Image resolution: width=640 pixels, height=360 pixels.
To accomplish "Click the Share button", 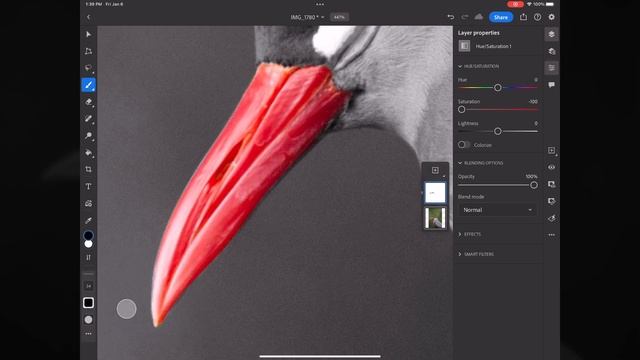I will [501, 17].
